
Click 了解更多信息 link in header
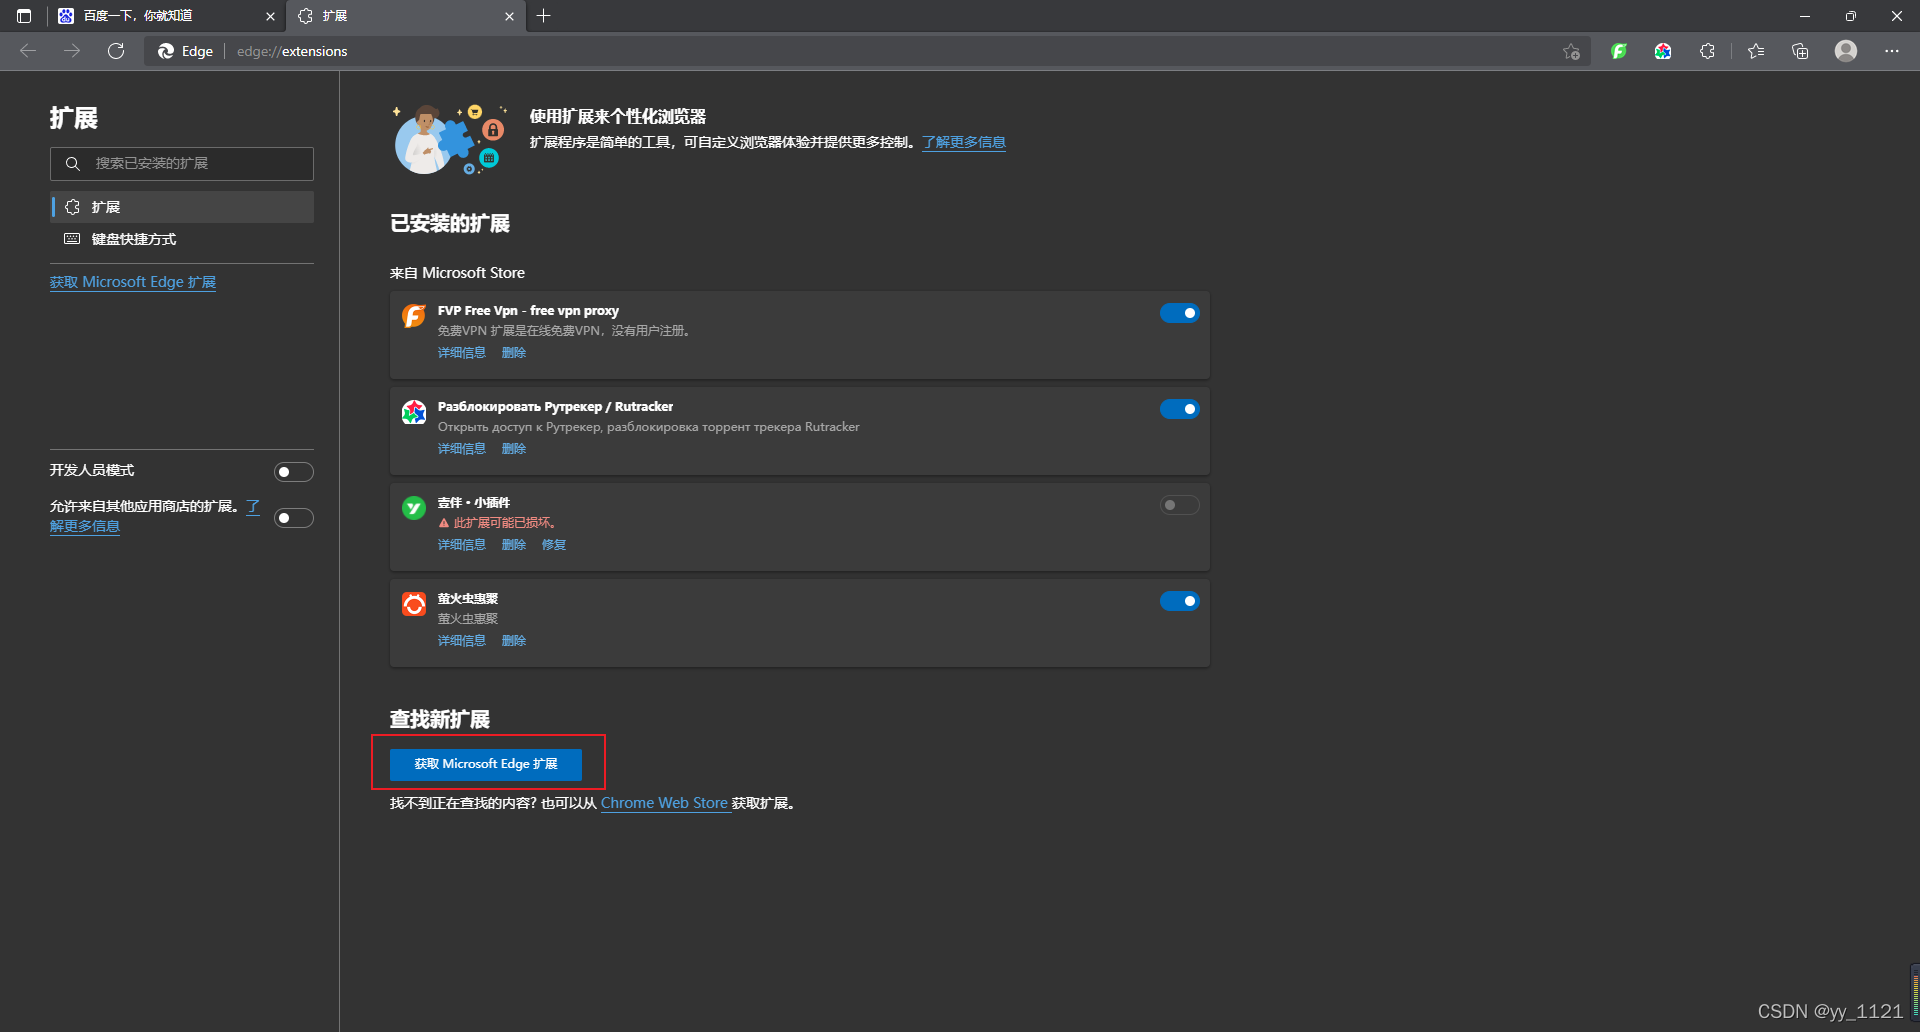[964, 142]
